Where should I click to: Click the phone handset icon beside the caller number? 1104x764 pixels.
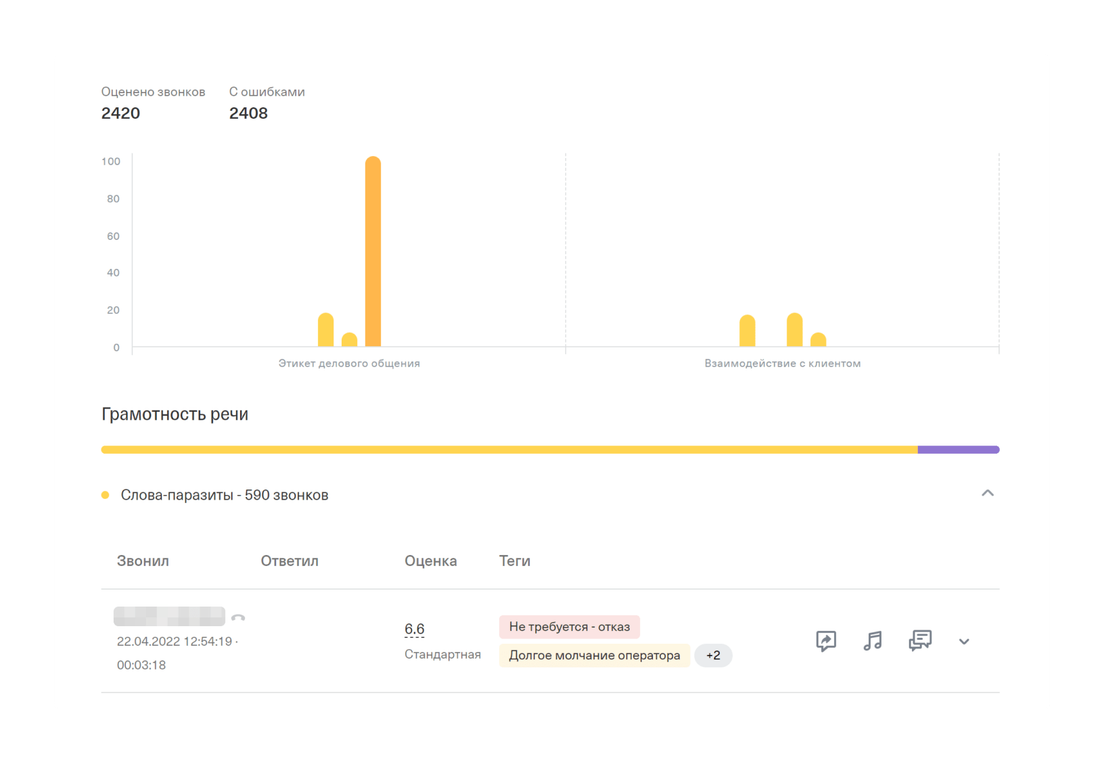pyautogui.click(x=238, y=618)
